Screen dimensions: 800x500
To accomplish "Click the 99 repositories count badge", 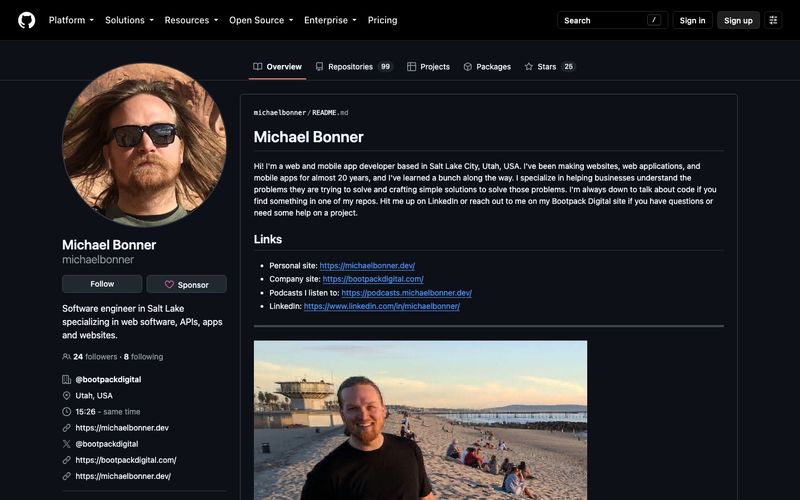I will [x=386, y=67].
